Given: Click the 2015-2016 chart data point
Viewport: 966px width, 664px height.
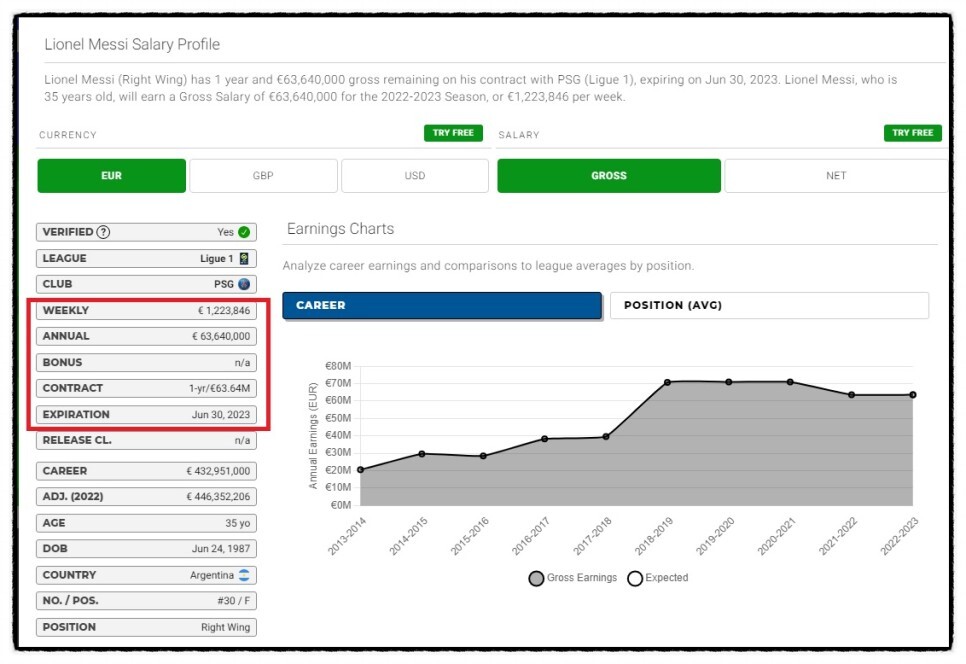Looking at the screenshot, I should point(483,456).
